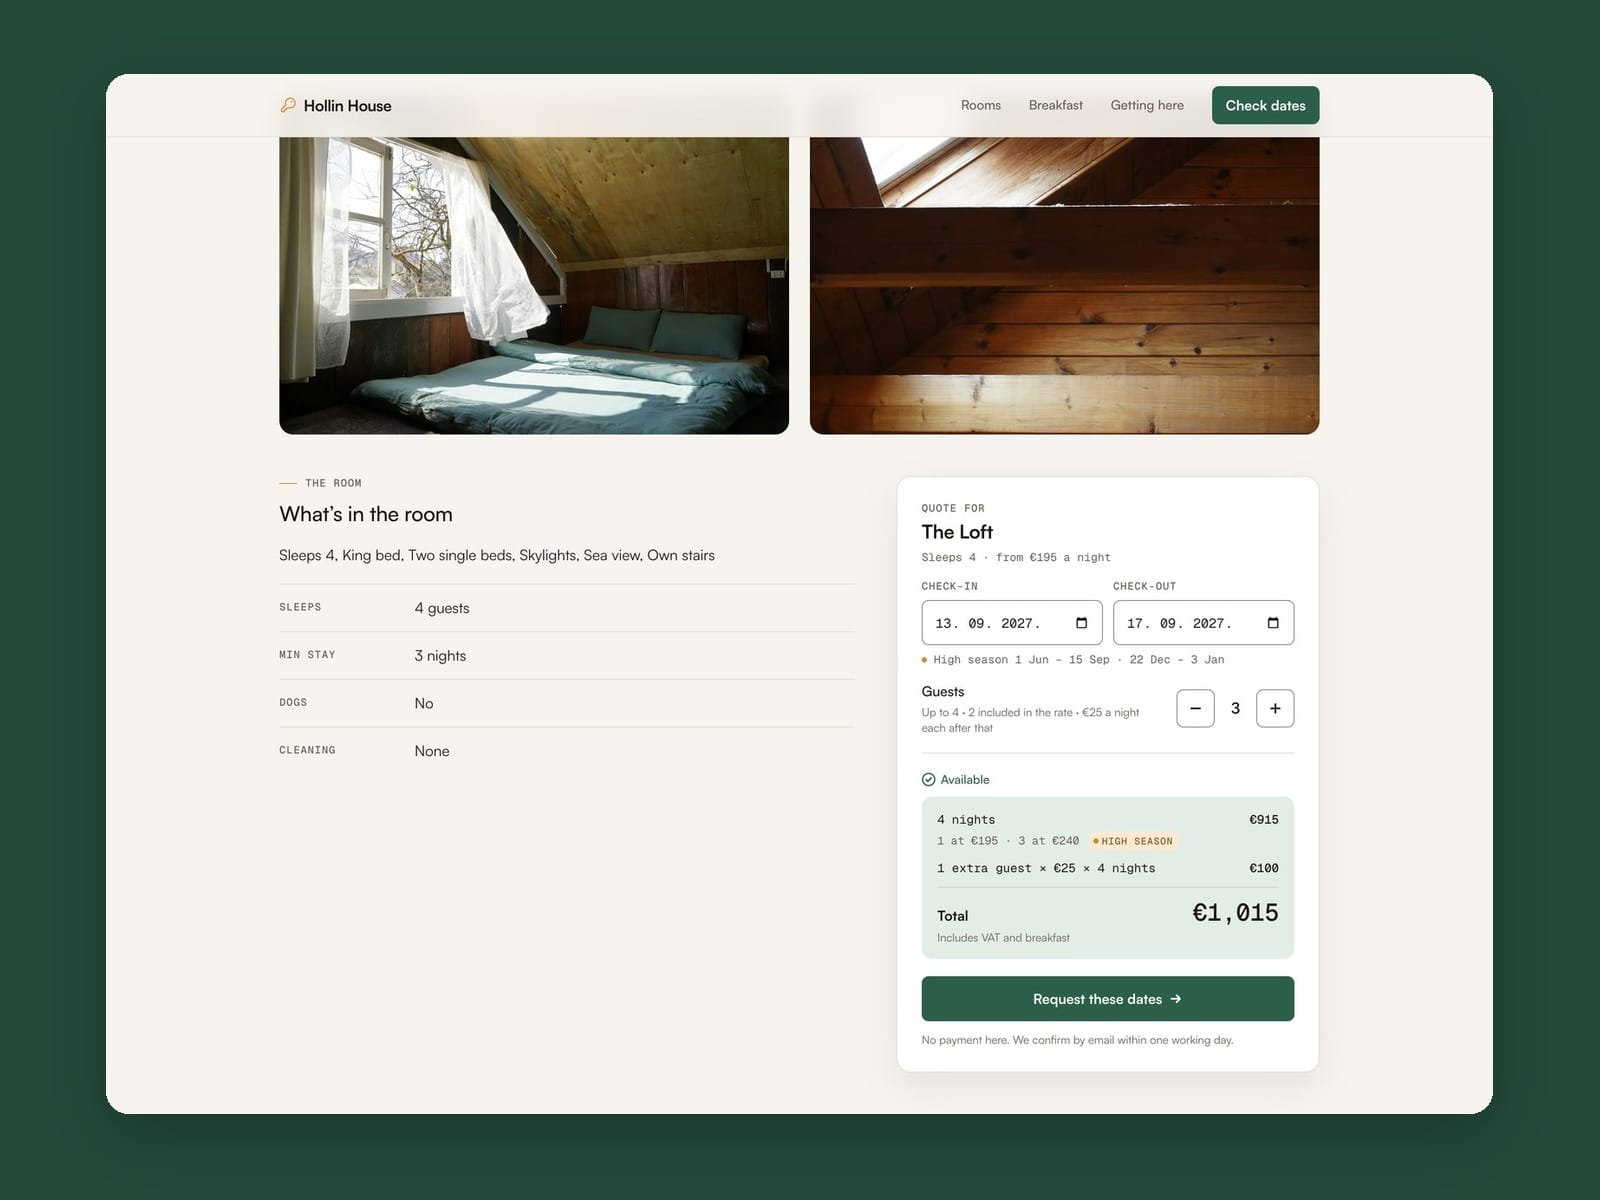Select the "Sleeps 4 · from €195 a night" text
The image size is (1600, 1200).
click(1016, 558)
